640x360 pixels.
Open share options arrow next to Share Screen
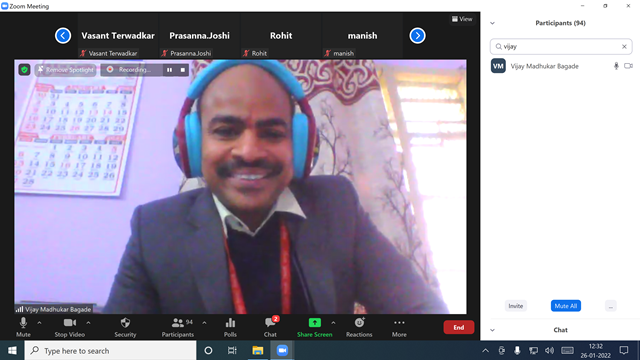[333, 323]
